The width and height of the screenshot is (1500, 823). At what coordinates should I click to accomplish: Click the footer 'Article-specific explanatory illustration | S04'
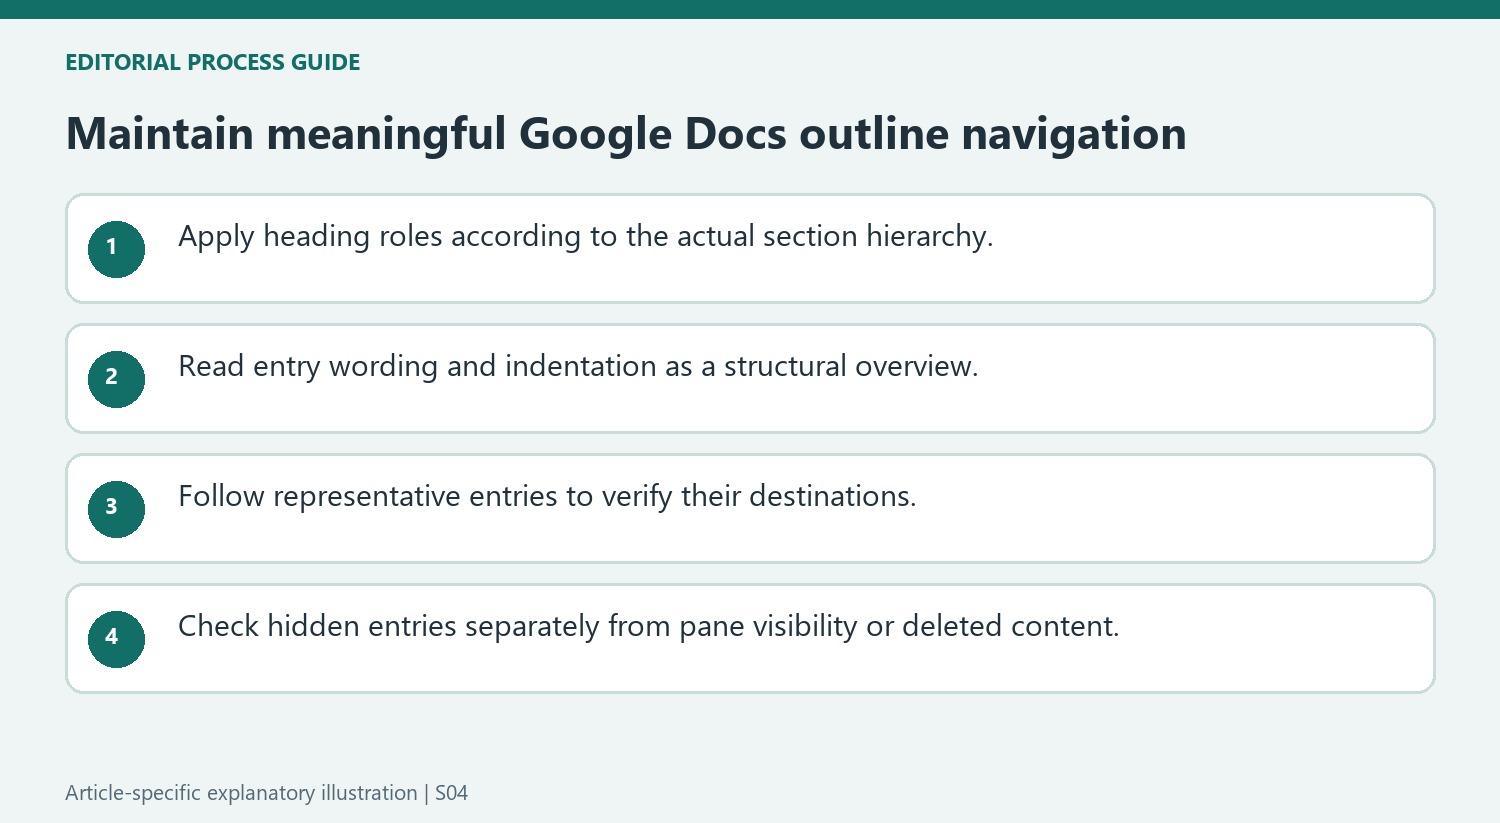pyautogui.click(x=267, y=793)
